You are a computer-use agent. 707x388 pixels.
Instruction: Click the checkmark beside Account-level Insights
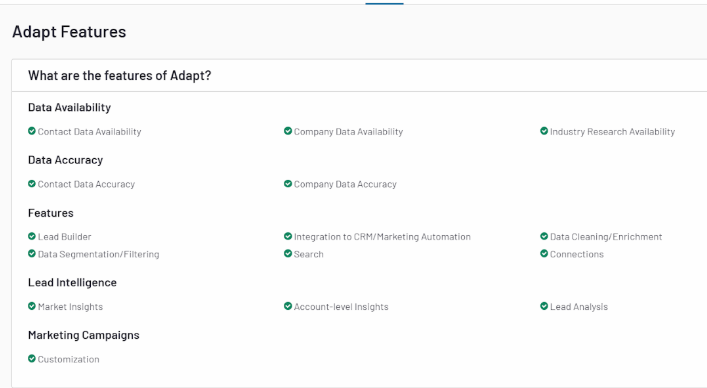(288, 306)
